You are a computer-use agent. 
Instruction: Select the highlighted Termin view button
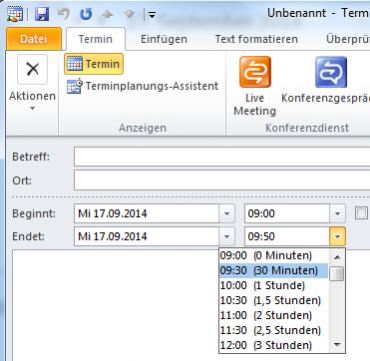click(x=94, y=64)
